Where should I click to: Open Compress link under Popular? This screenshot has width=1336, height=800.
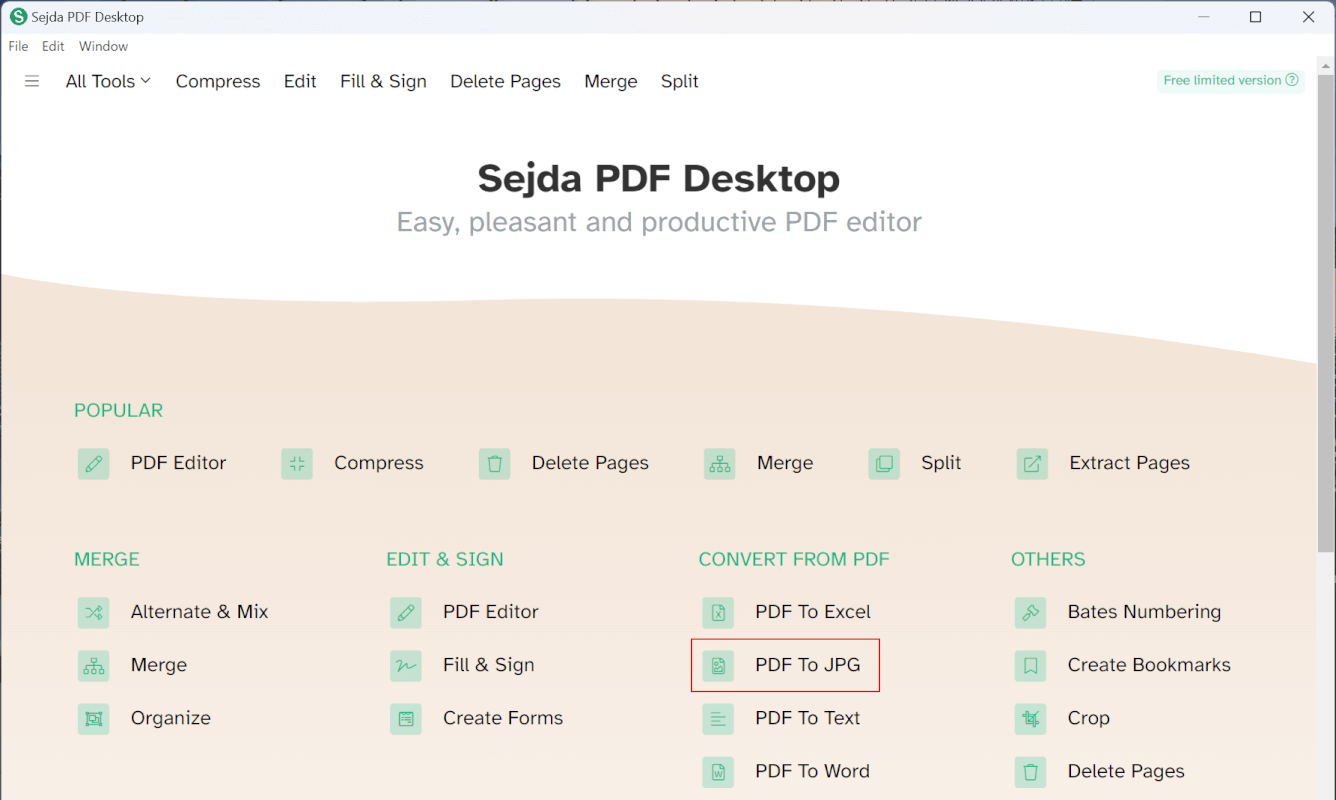coord(379,463)
